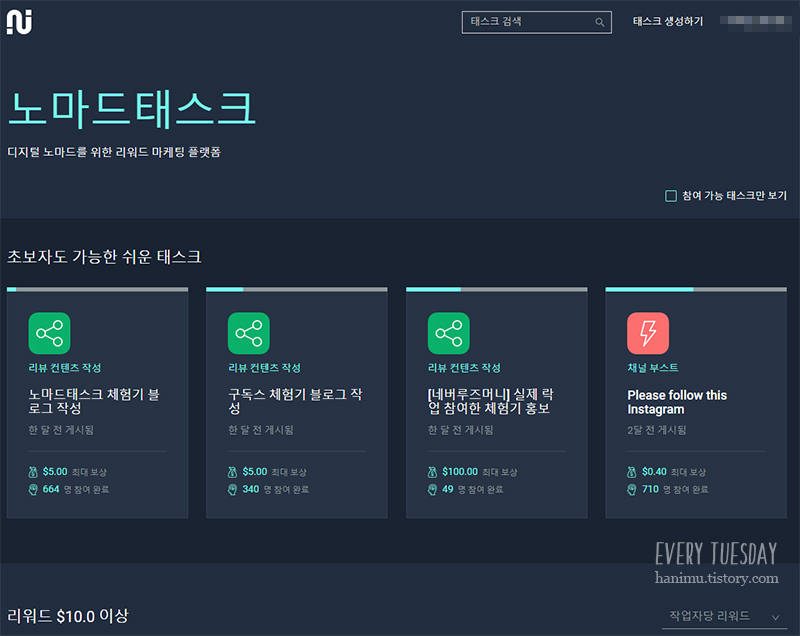Open [네버루즈머니] 실제 락업 참여한 체험기 task
800x636 pixels.
pyautogui.click(x=490, y=401)
